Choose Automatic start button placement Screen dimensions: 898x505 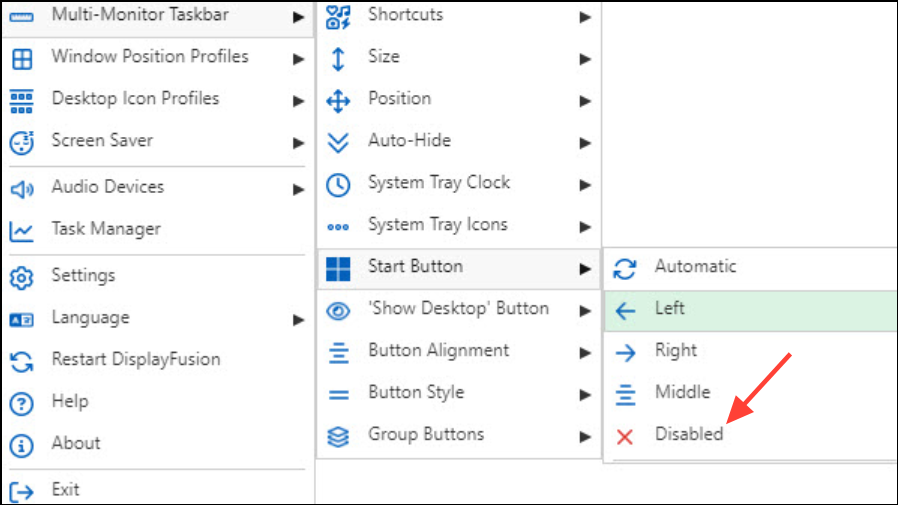click(x=695, y=267)
